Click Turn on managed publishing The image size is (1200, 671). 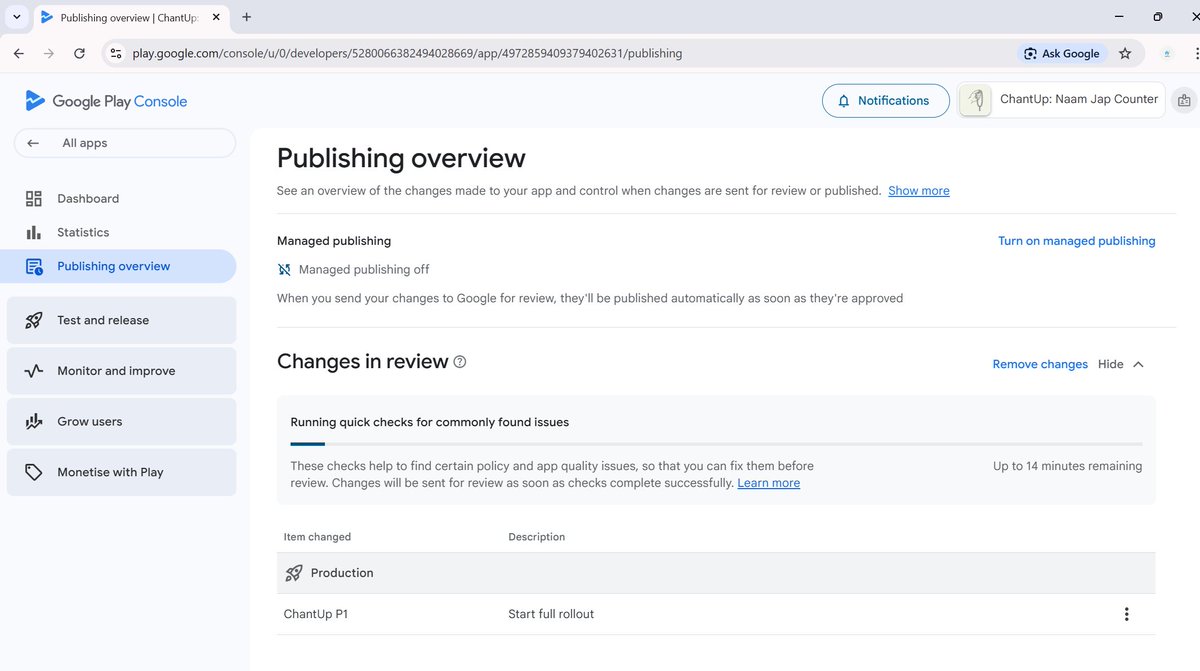(1076, 241)
